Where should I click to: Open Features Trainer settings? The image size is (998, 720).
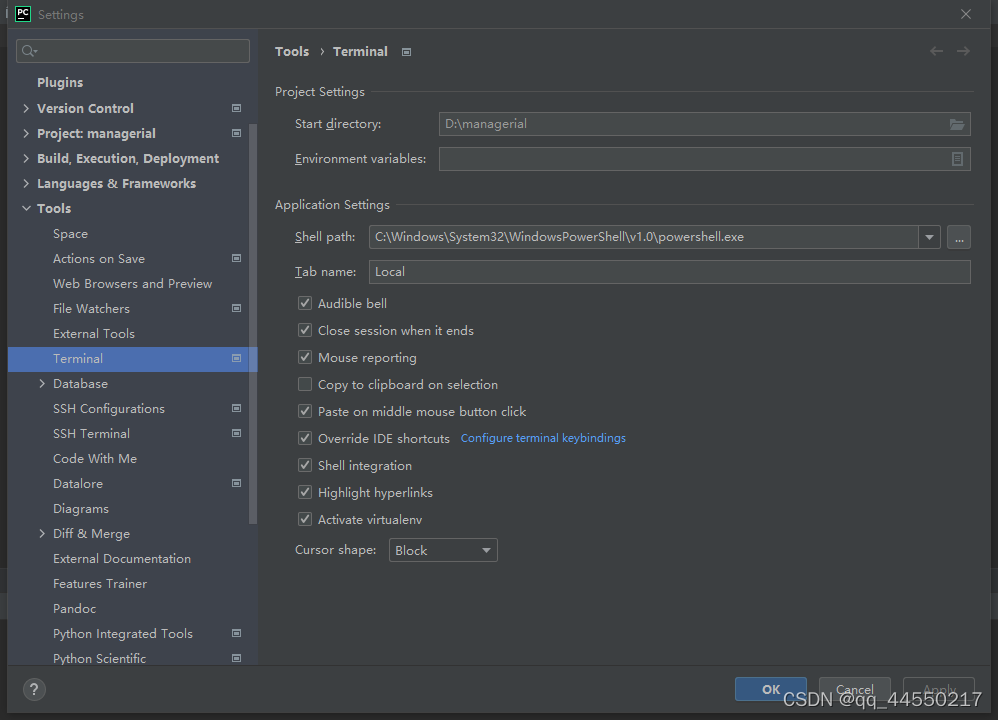click(x=100, y=583)
